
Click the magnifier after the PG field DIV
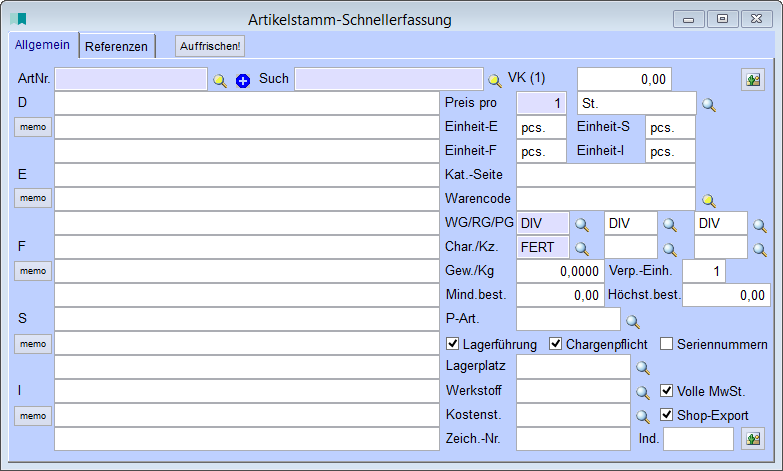(760, 226)
